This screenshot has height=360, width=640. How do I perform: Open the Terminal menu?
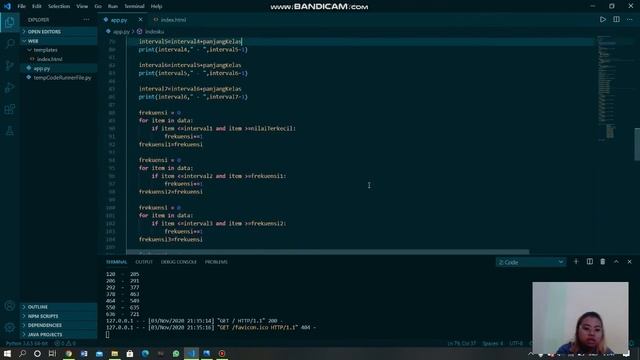coord(134,6)
